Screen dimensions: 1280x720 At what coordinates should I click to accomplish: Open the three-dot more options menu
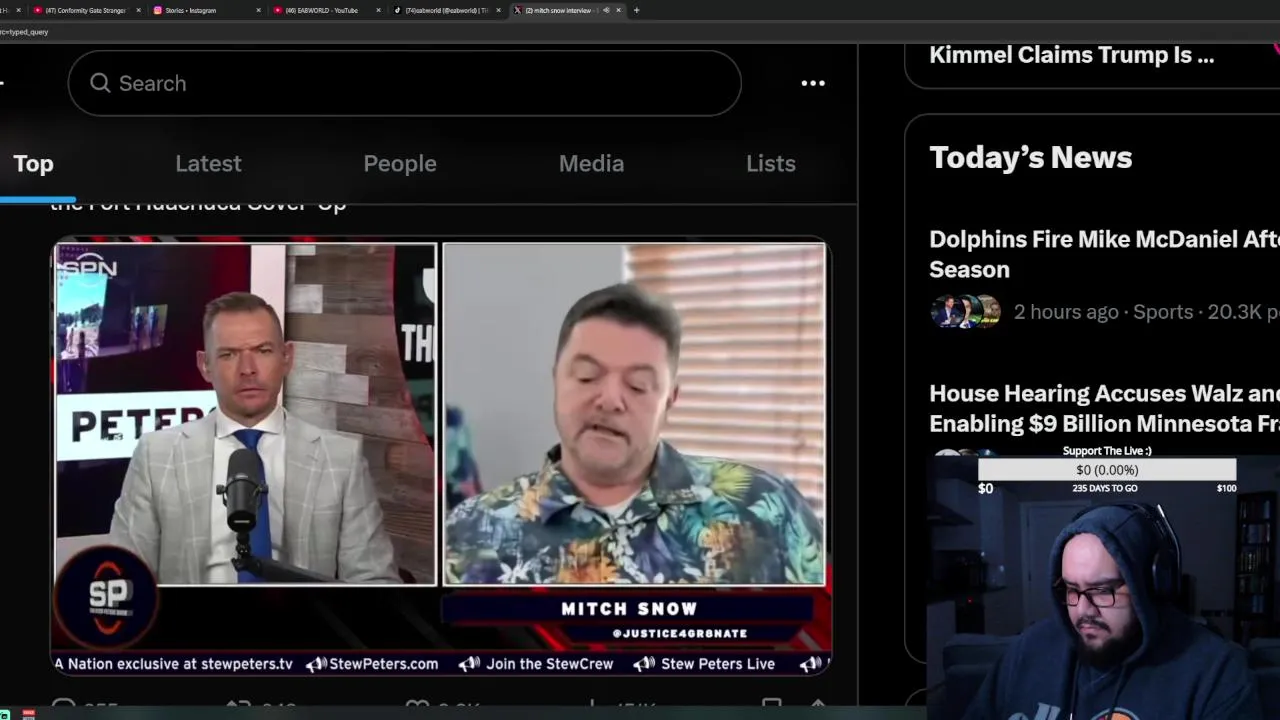tap(813, 83)
